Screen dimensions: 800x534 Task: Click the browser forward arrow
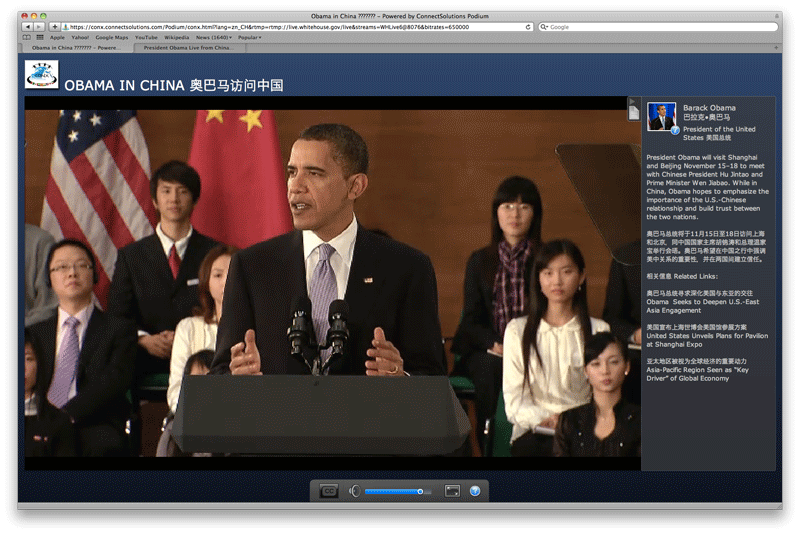point(38,27)
